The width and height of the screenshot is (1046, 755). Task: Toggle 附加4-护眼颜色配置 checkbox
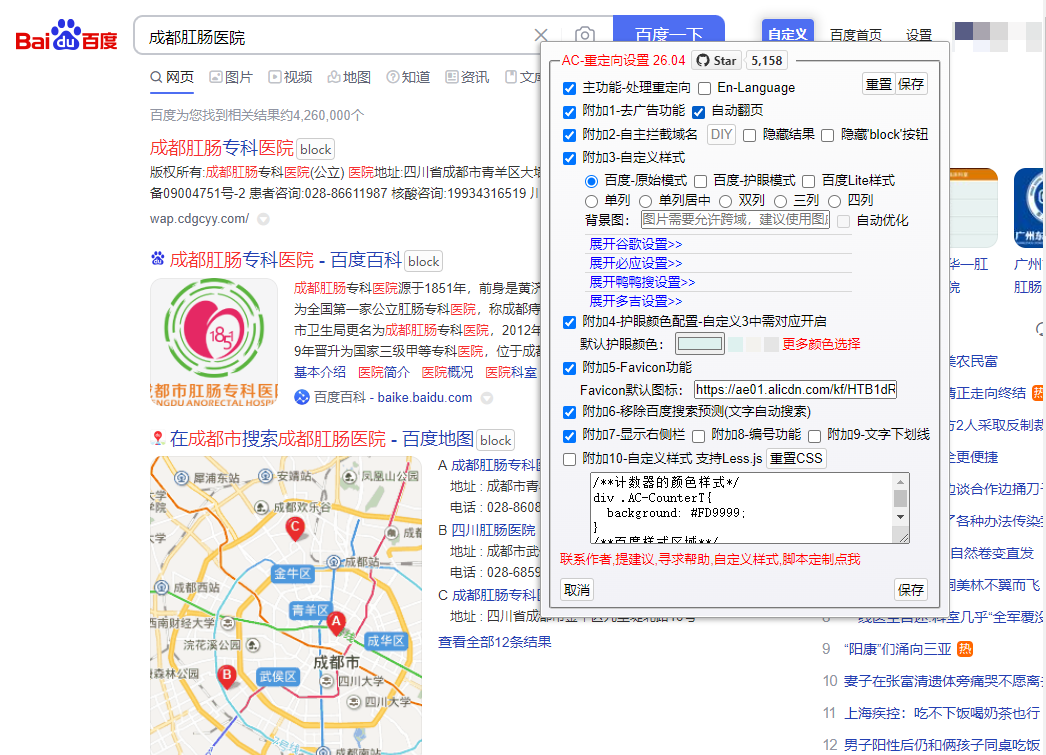pos(569,322)
